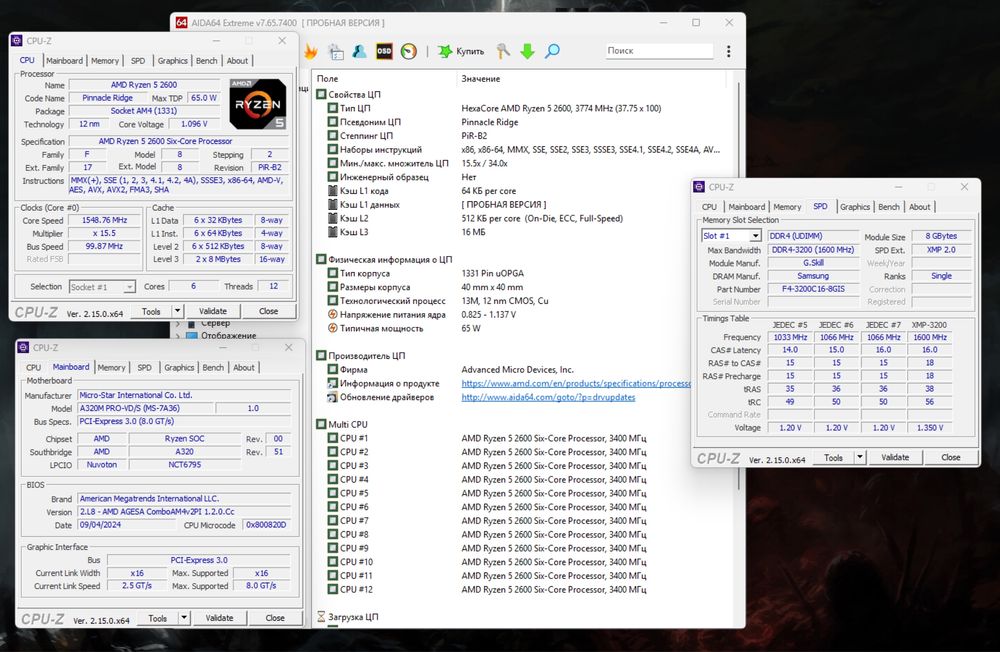Open Tools dropdown arrow in CPU tab window
The image size is (1000, 652).
177,311
